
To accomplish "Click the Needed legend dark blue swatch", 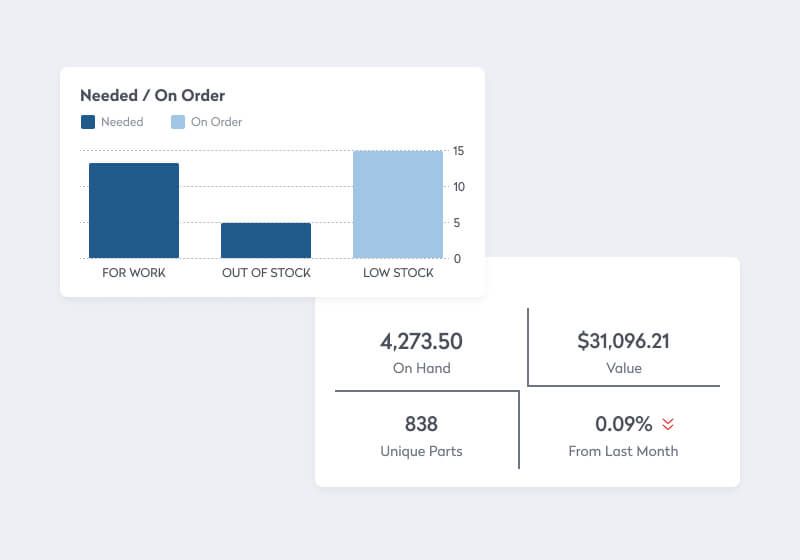I will [x=88, y=122].
